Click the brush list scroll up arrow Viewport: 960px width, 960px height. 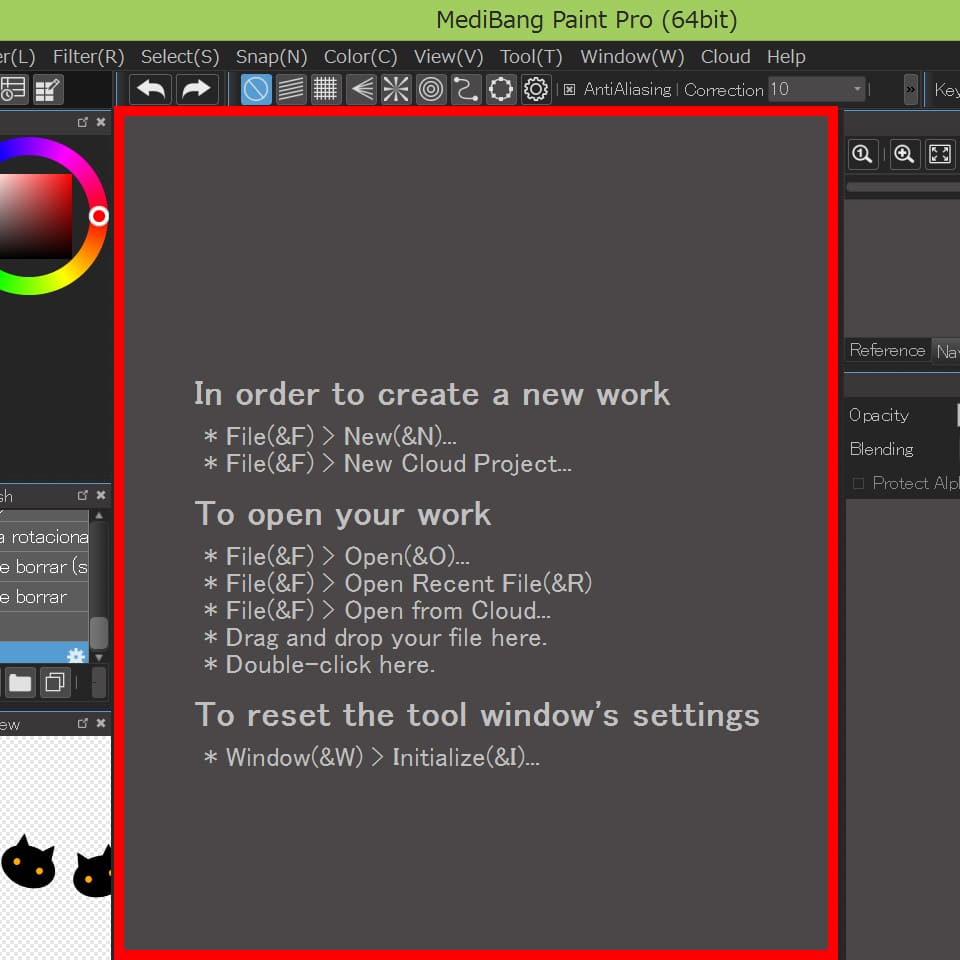point(99,516)
